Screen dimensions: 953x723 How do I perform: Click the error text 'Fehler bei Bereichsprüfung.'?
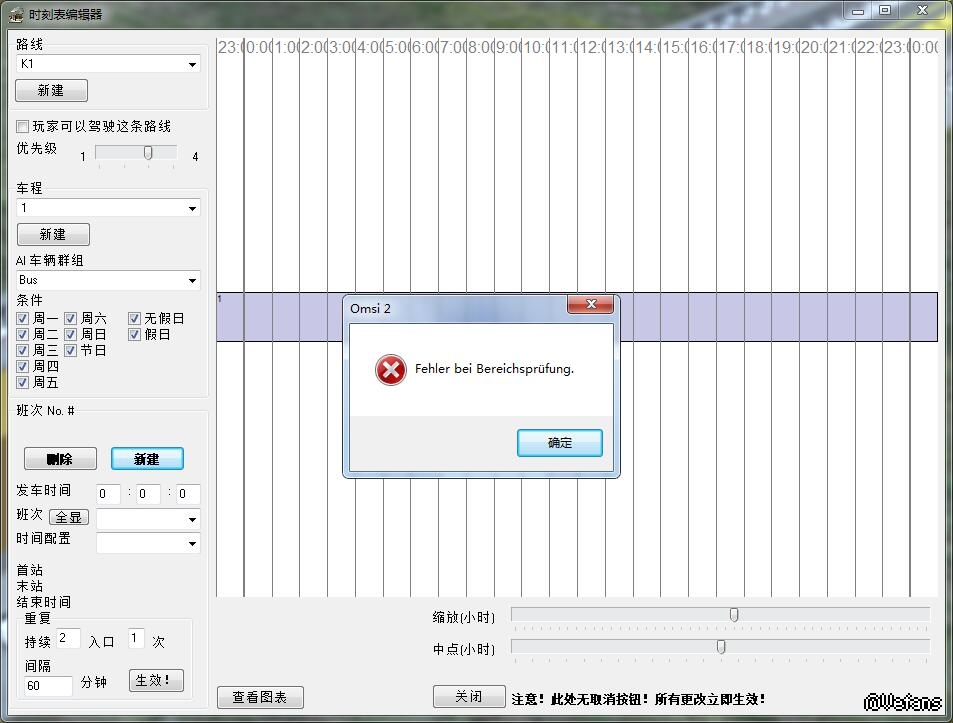coord(494,369)
